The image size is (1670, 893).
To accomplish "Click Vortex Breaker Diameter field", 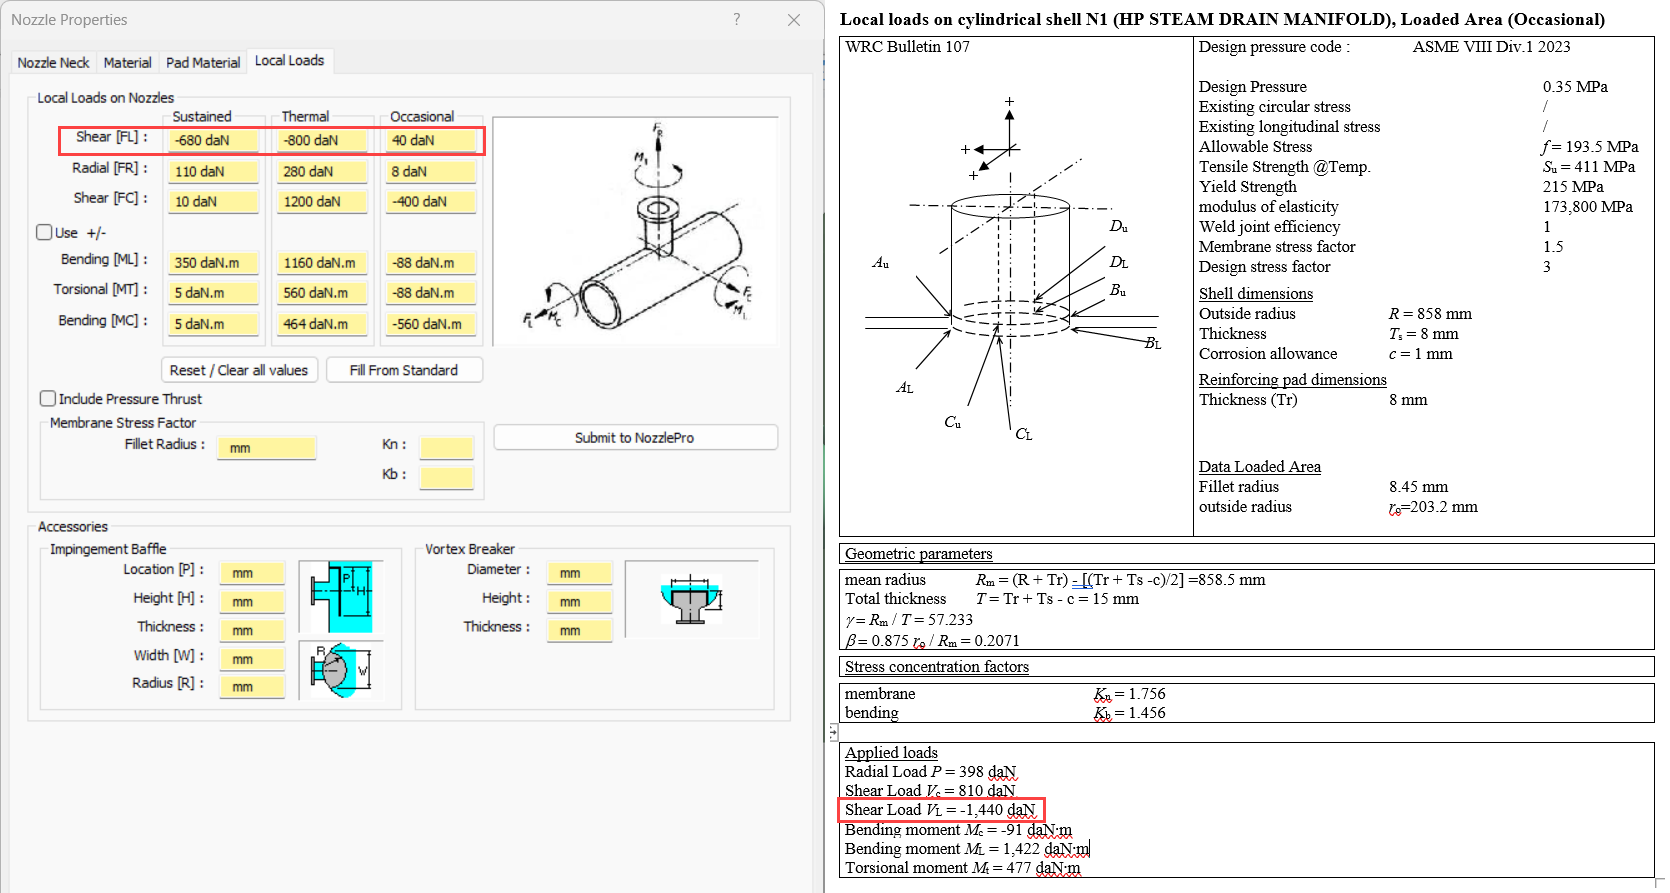I will pos(579,573).
